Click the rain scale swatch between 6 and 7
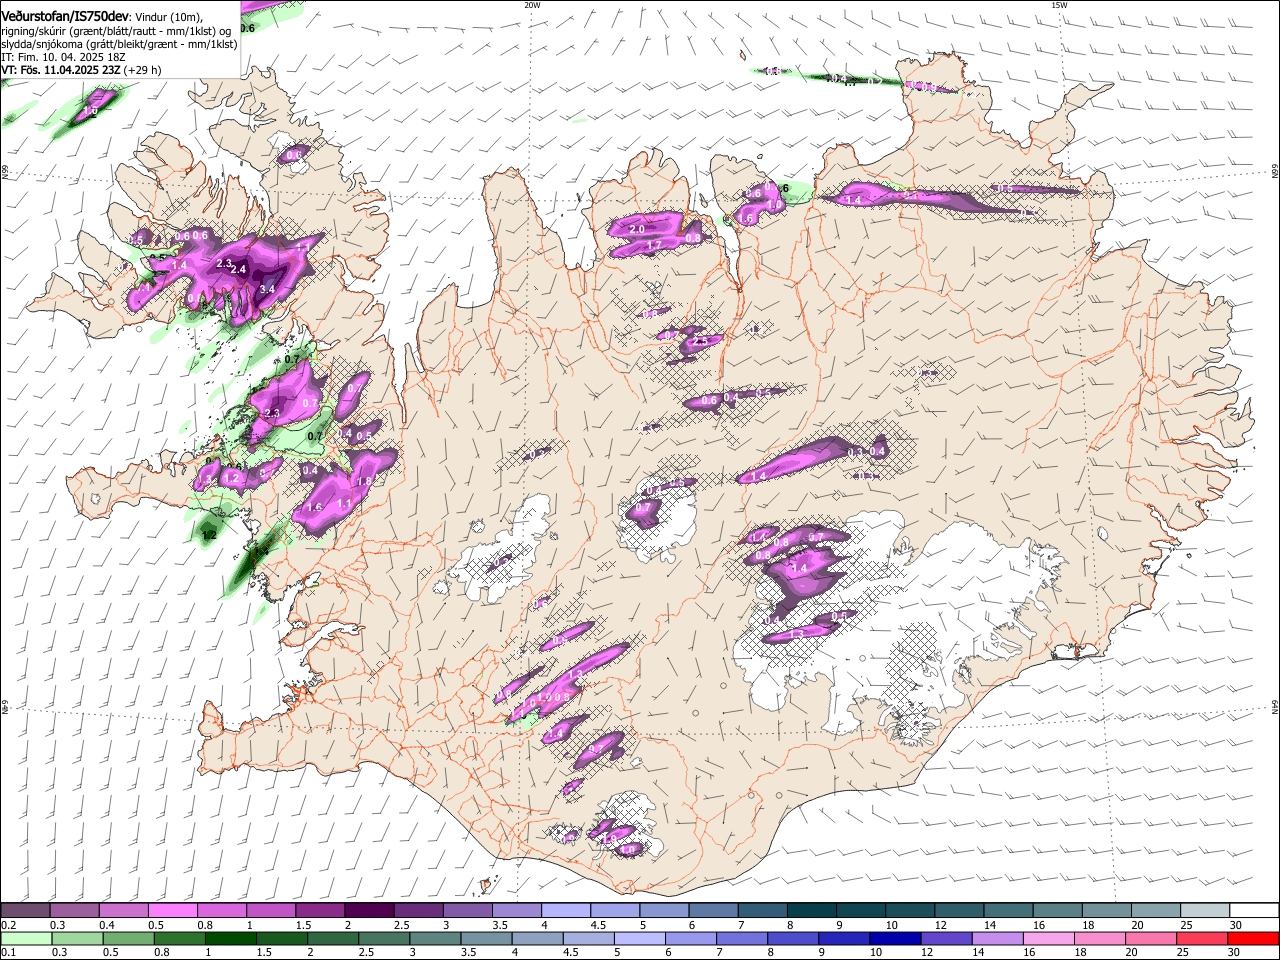 click(690, 939)
